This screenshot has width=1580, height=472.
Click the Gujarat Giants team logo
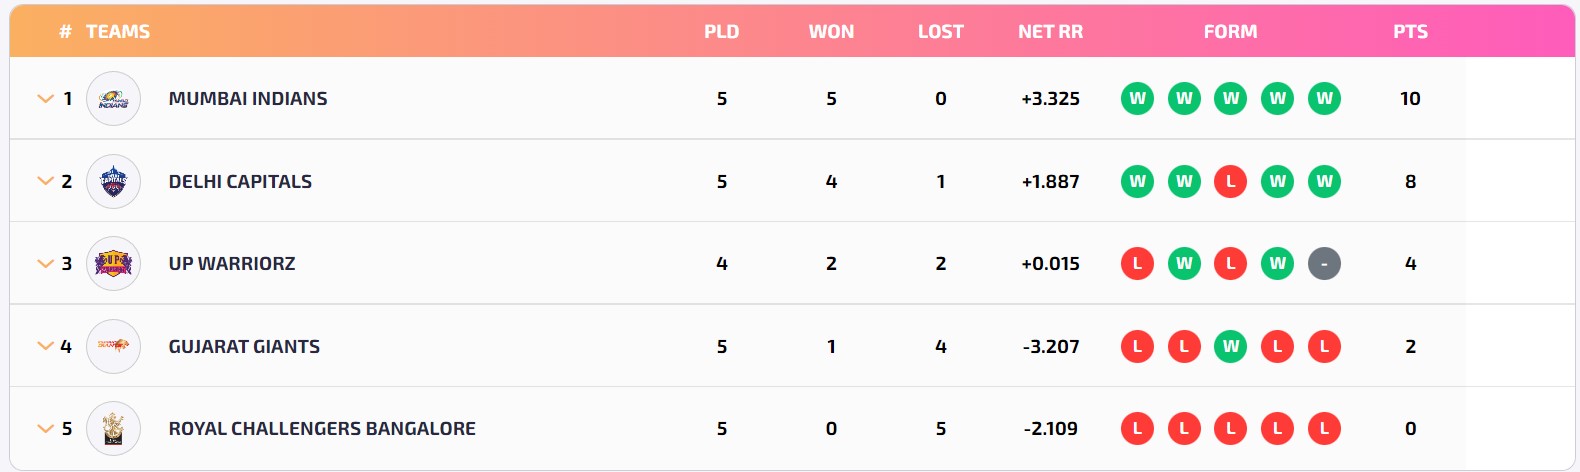(x=113, y=346)
